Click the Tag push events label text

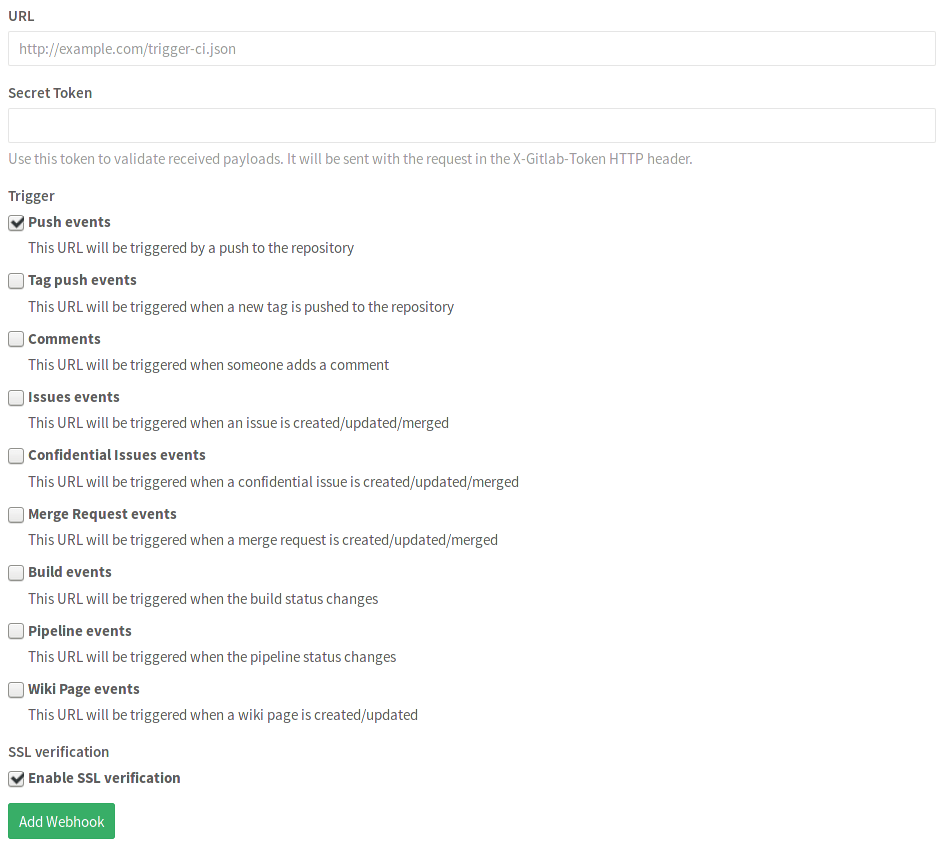[82, 281]
